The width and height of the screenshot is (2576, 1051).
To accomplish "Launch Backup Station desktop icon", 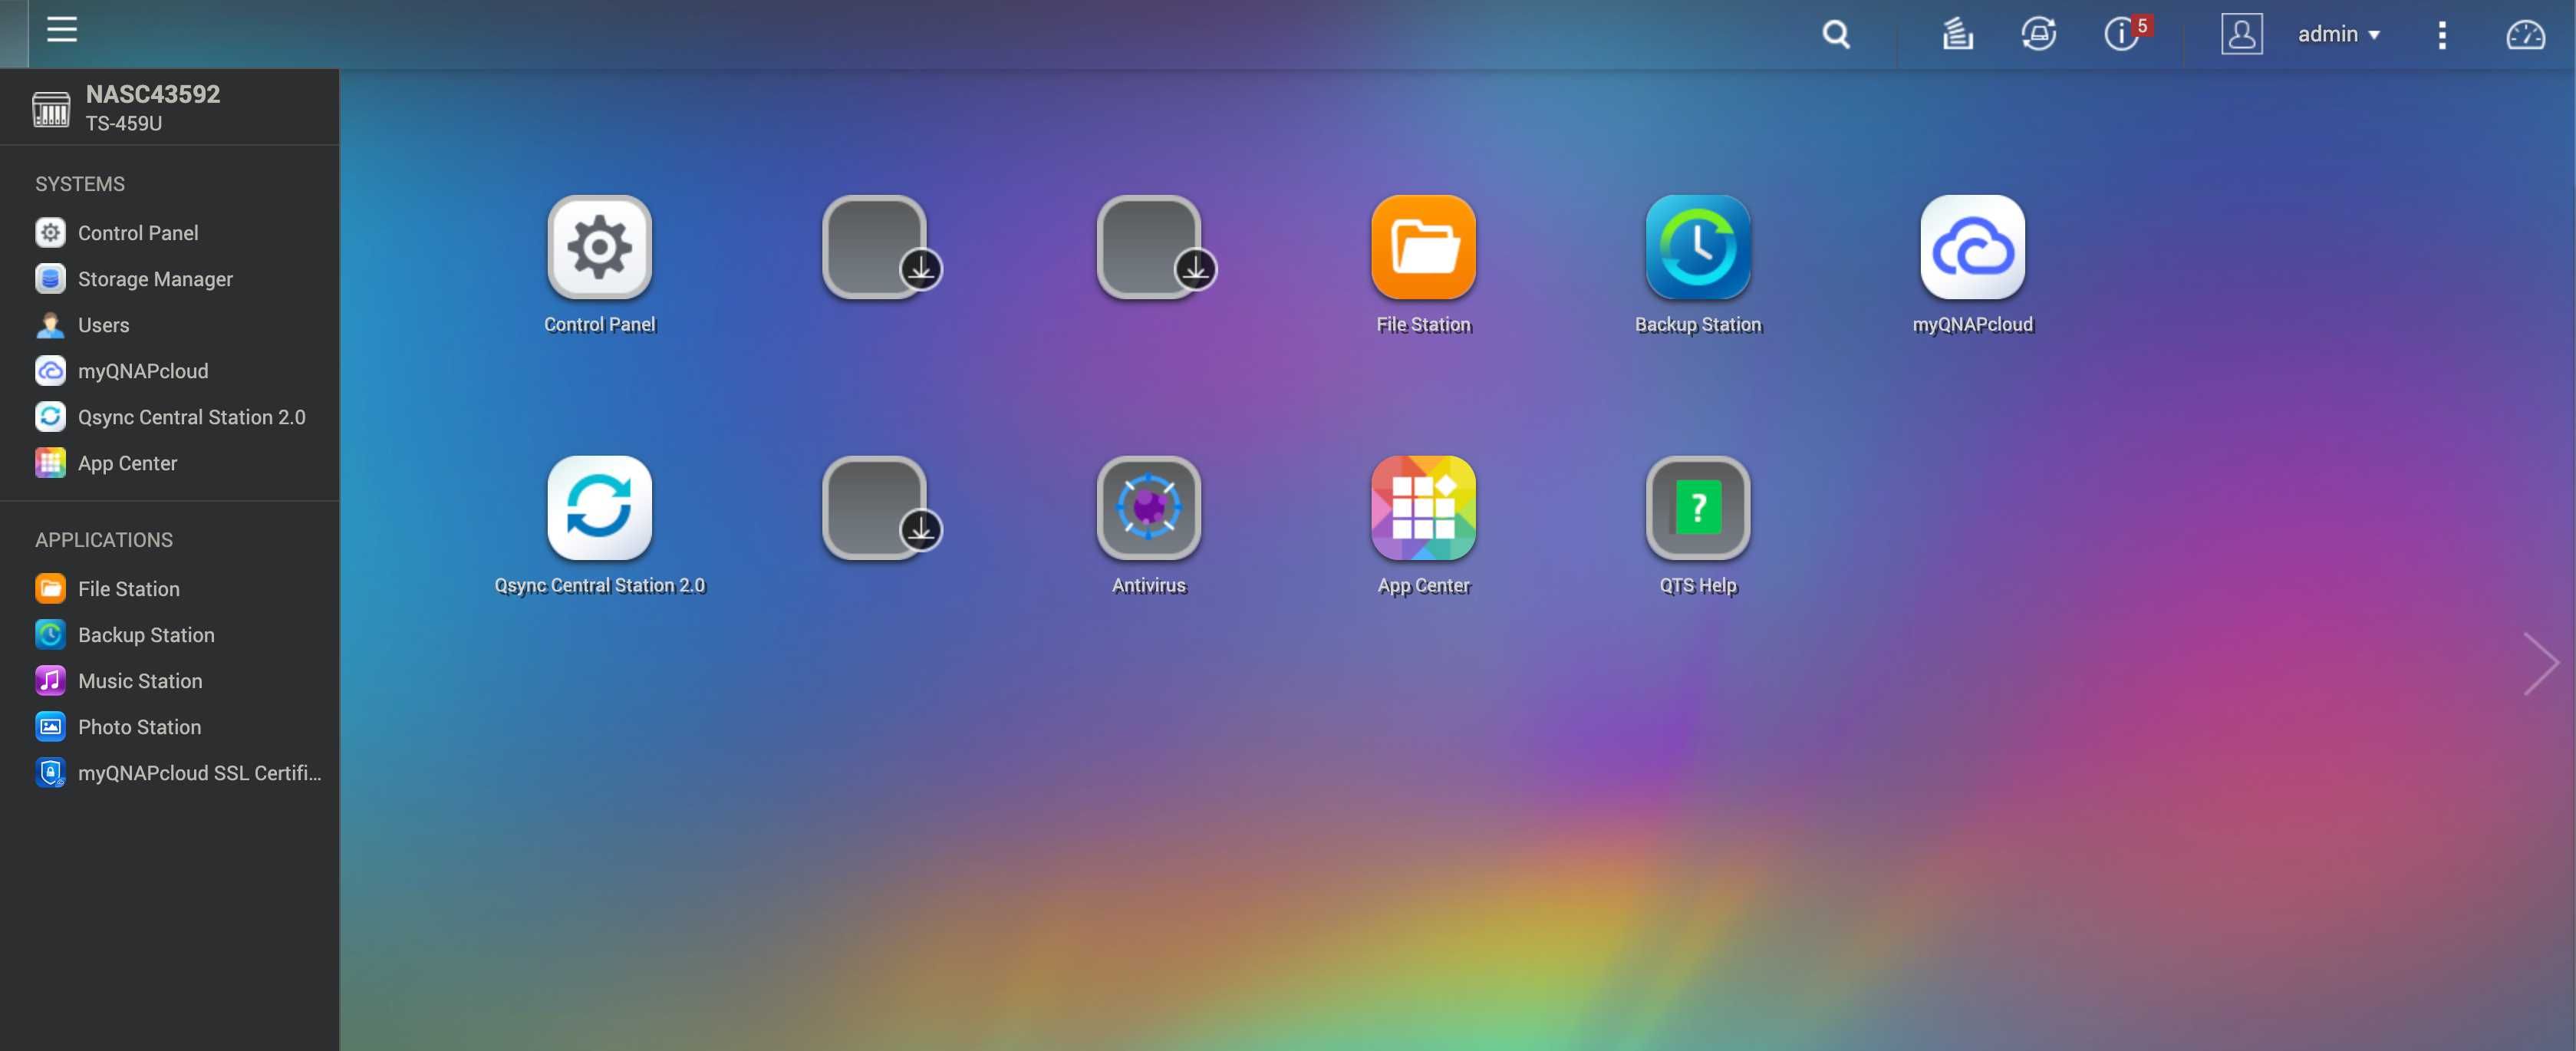I will coord(1698,247).
